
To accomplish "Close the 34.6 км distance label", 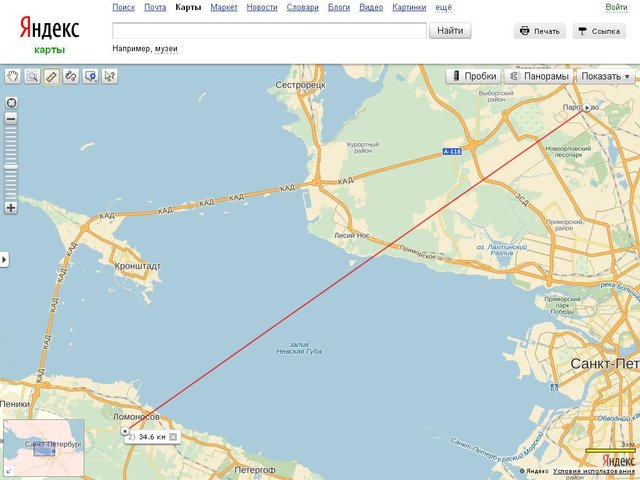I will tap(173, 437).
